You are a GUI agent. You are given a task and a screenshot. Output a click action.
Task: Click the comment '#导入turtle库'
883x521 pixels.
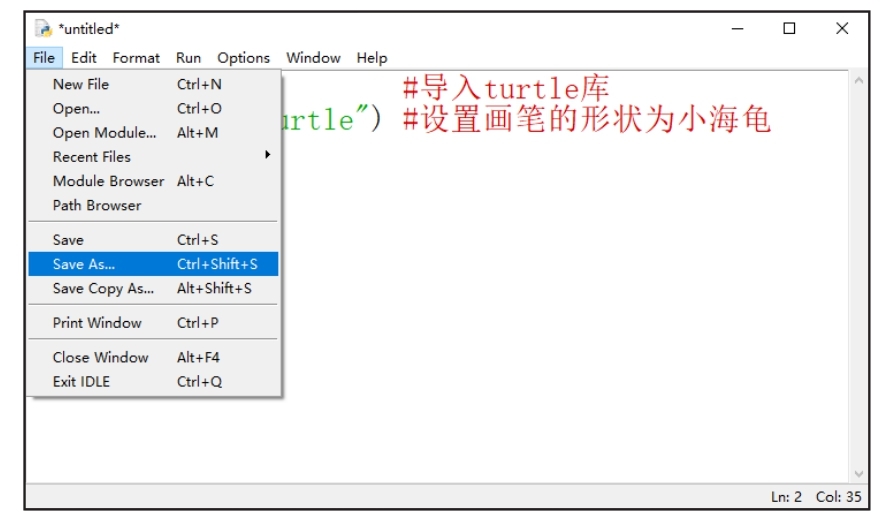pyautogui.click(x=506, y=88)
